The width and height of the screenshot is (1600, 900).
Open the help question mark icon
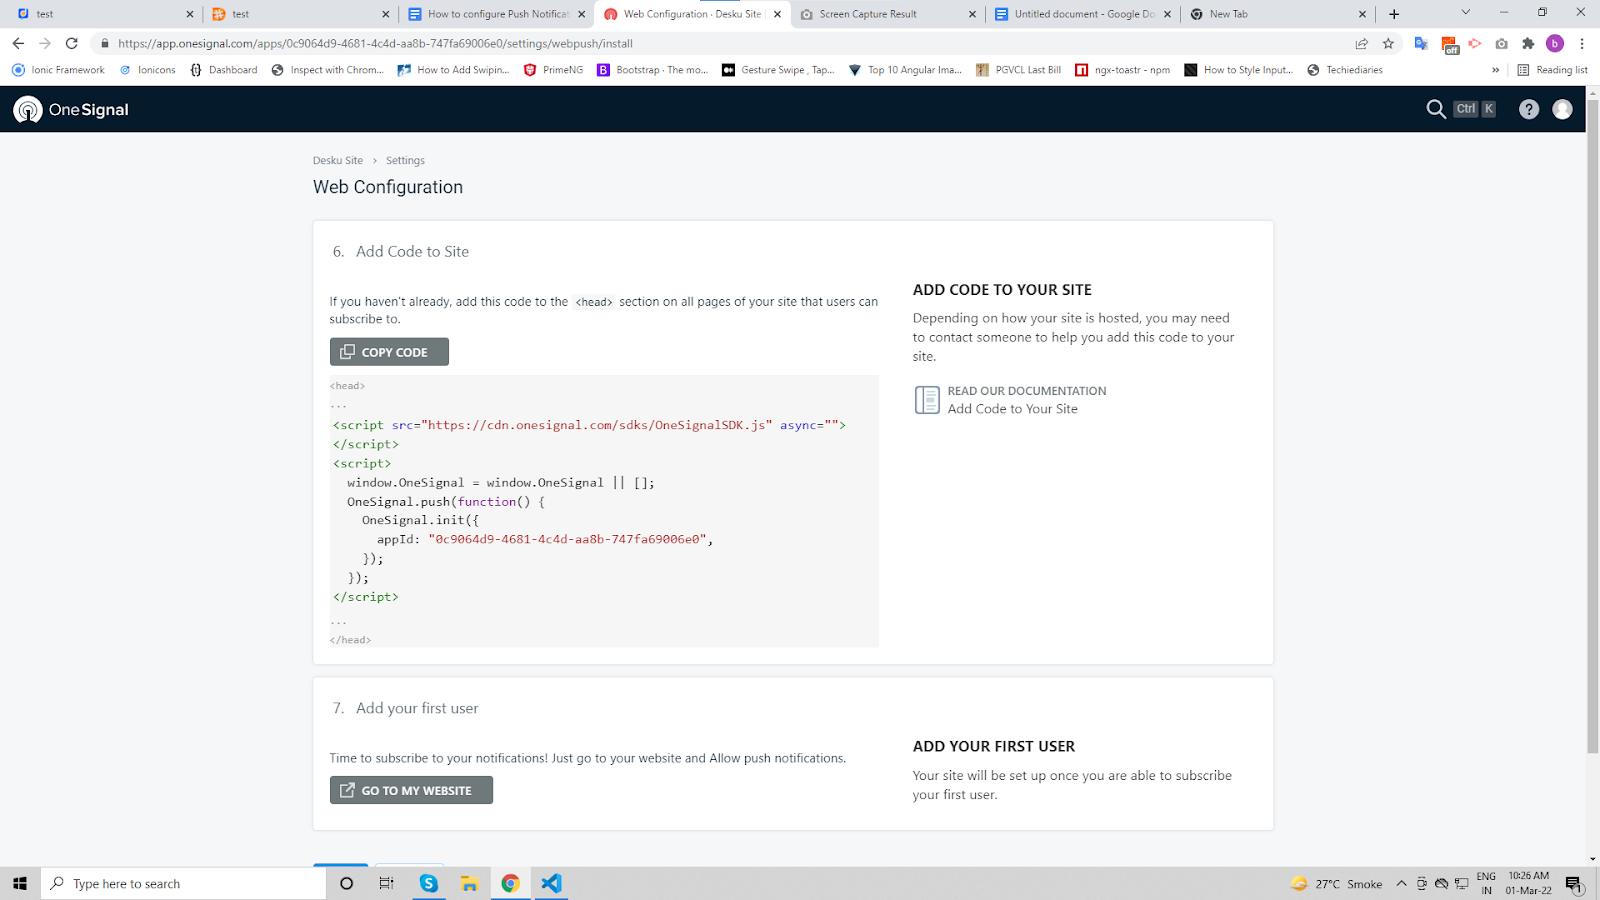click(x=1528, y=109)
